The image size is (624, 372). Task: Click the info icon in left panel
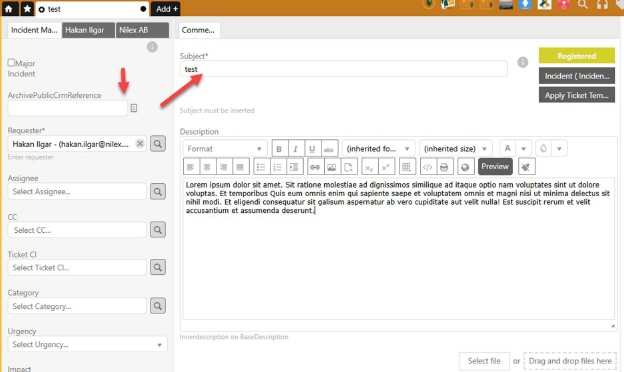pos(152,47)
